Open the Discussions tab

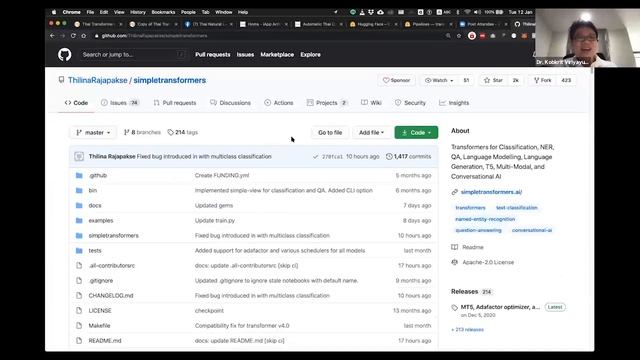pyautogui.click(x=230, y=103)
